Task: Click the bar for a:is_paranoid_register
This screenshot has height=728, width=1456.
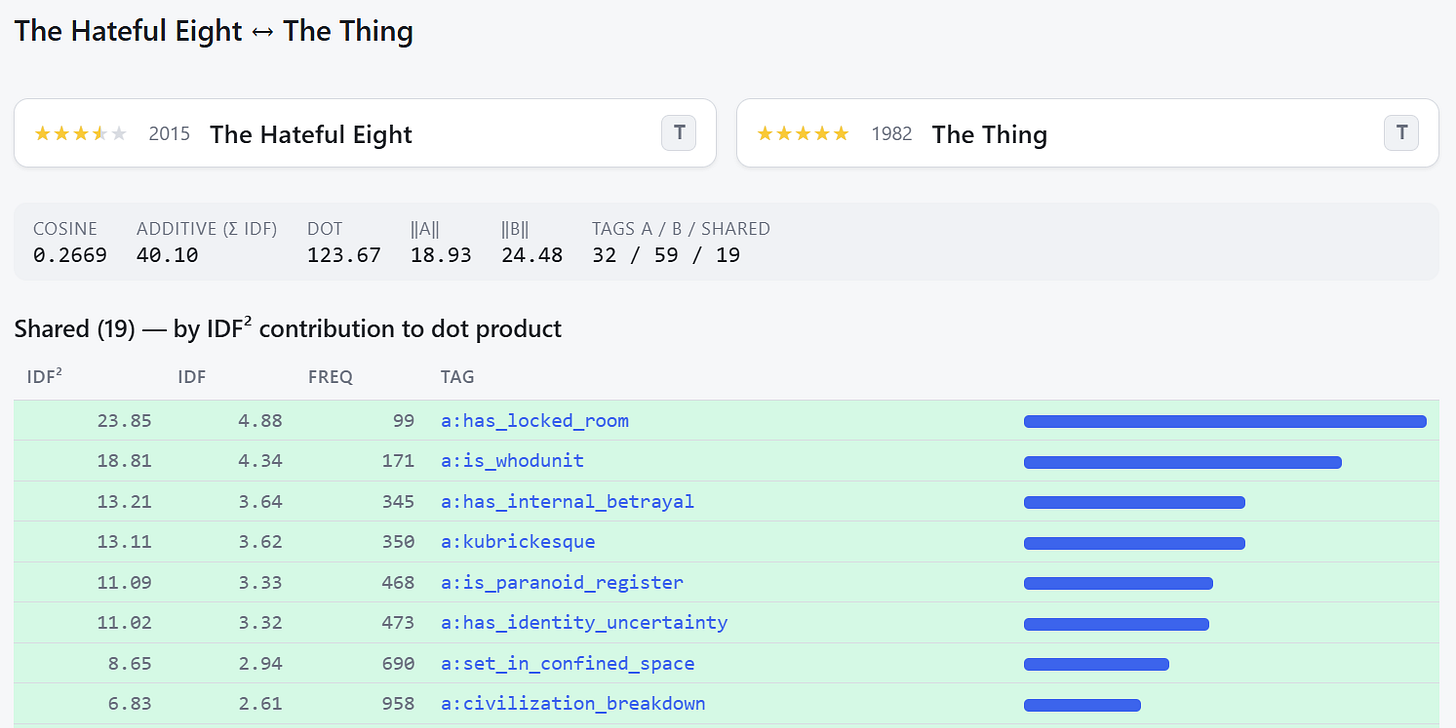Action: point(1118,584)
